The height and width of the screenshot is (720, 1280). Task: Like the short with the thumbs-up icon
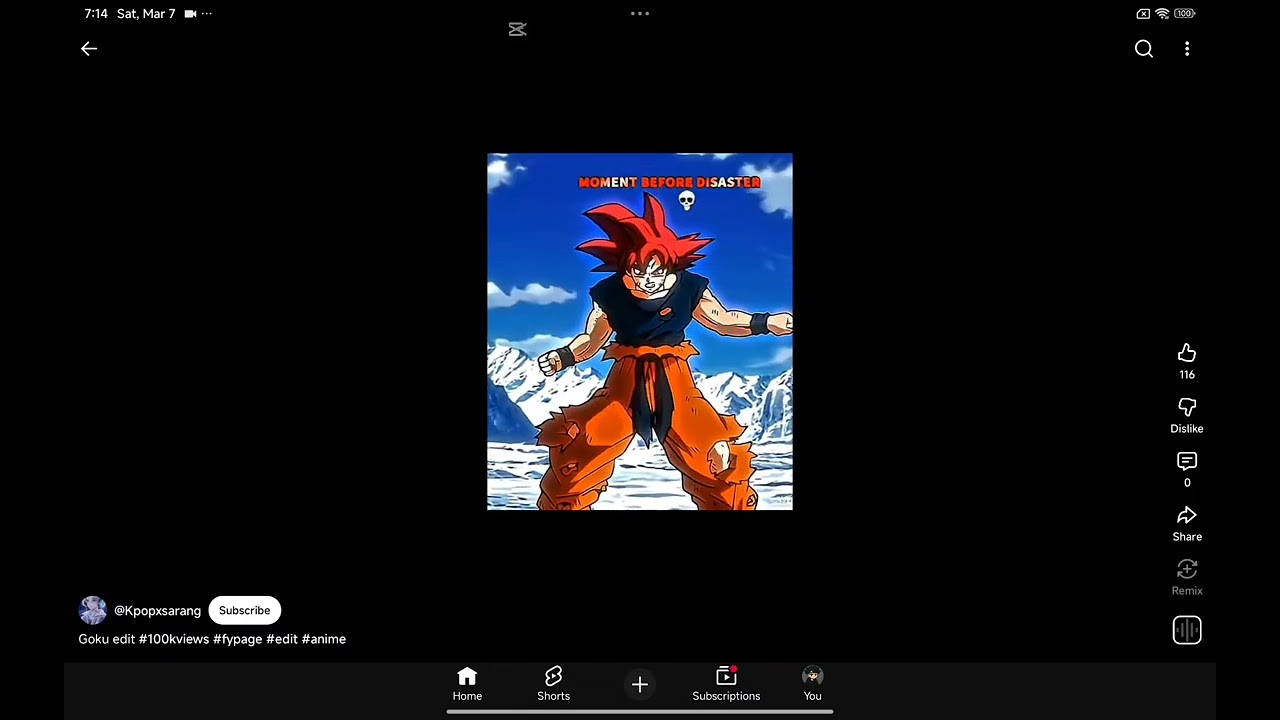tap(1187, 353)
